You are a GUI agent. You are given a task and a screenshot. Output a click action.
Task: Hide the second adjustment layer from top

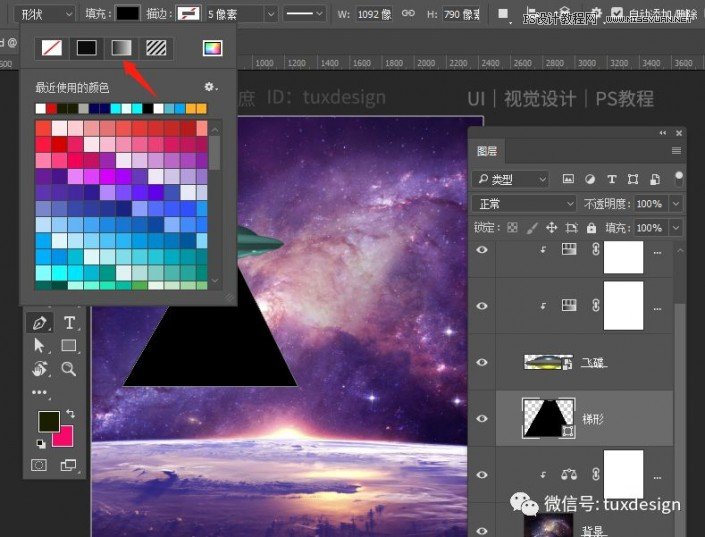(482, 306)
